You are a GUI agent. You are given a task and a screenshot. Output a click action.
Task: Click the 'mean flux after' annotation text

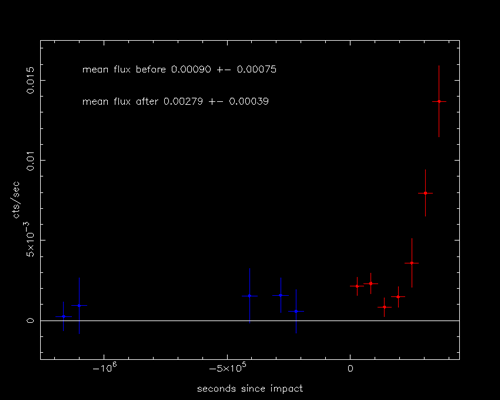pyautogui.click(x=175, y=101)
